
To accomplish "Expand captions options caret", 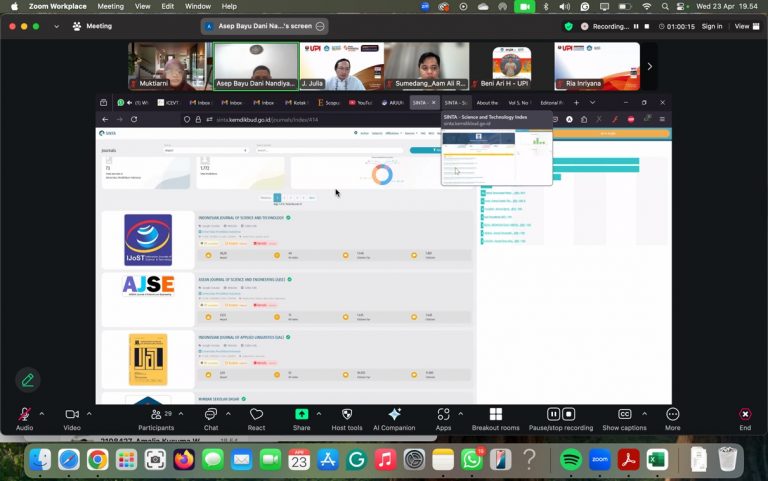I will [x=644, y=414].
